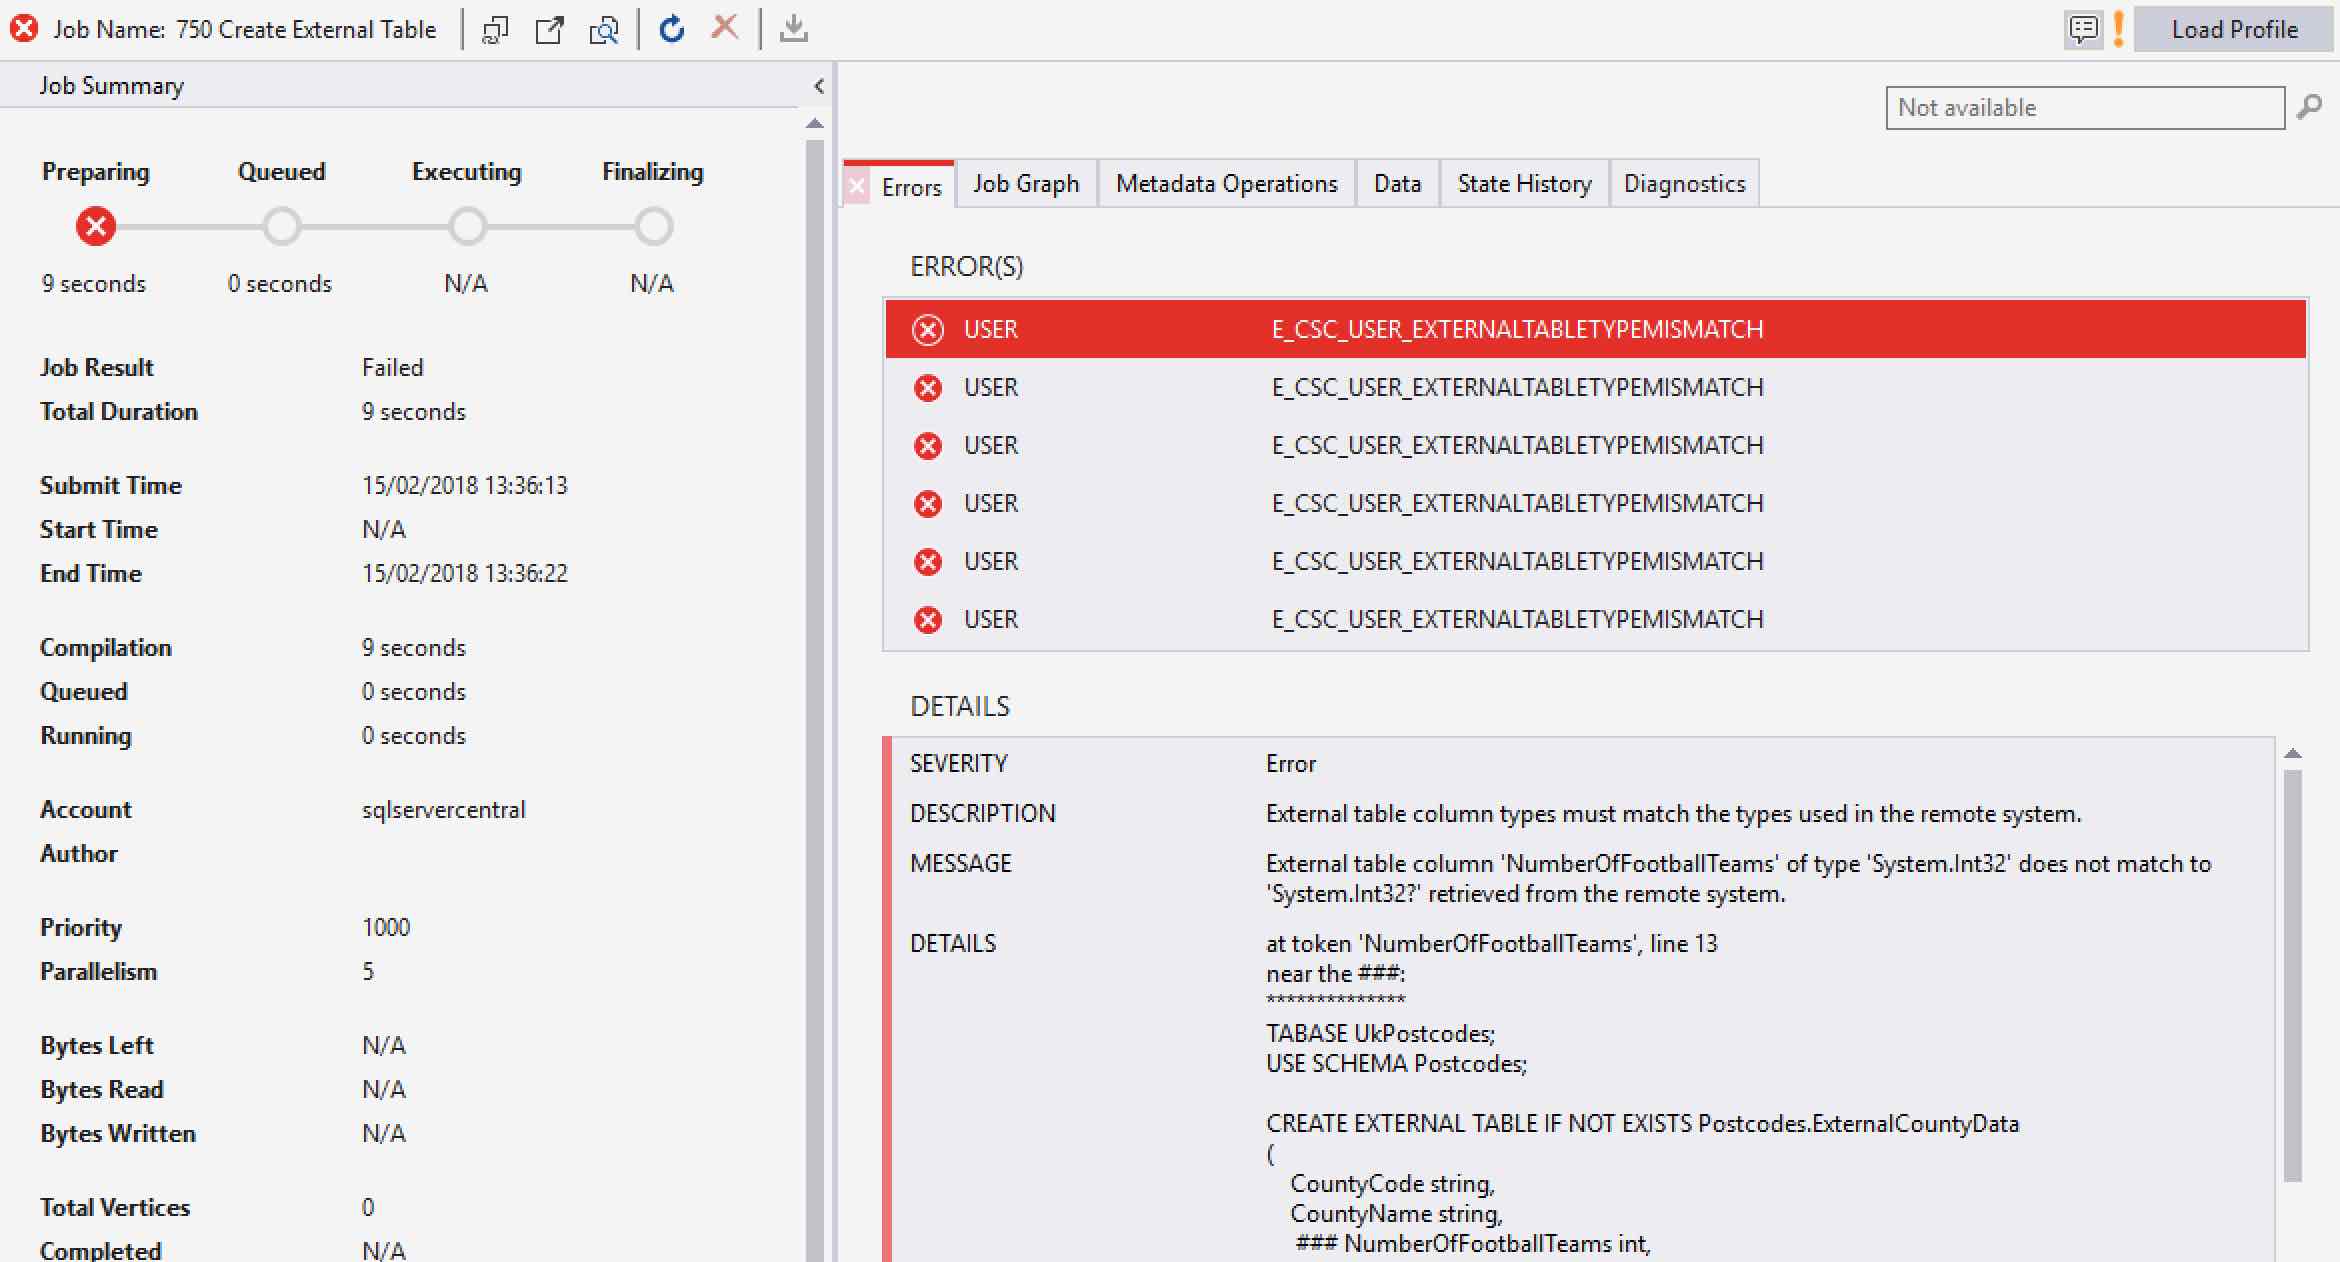Collapse the Job Summary panel chevron
Image resolution: width=2340 pixels, height=1262 pixels.
coord(819,86)
